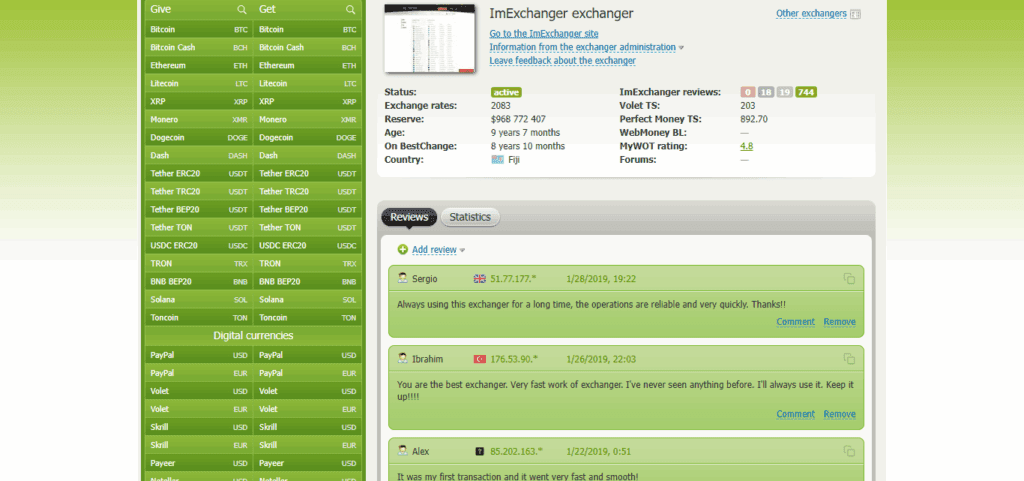Select Payeer USD in the Give column

[x=199, y=463]
